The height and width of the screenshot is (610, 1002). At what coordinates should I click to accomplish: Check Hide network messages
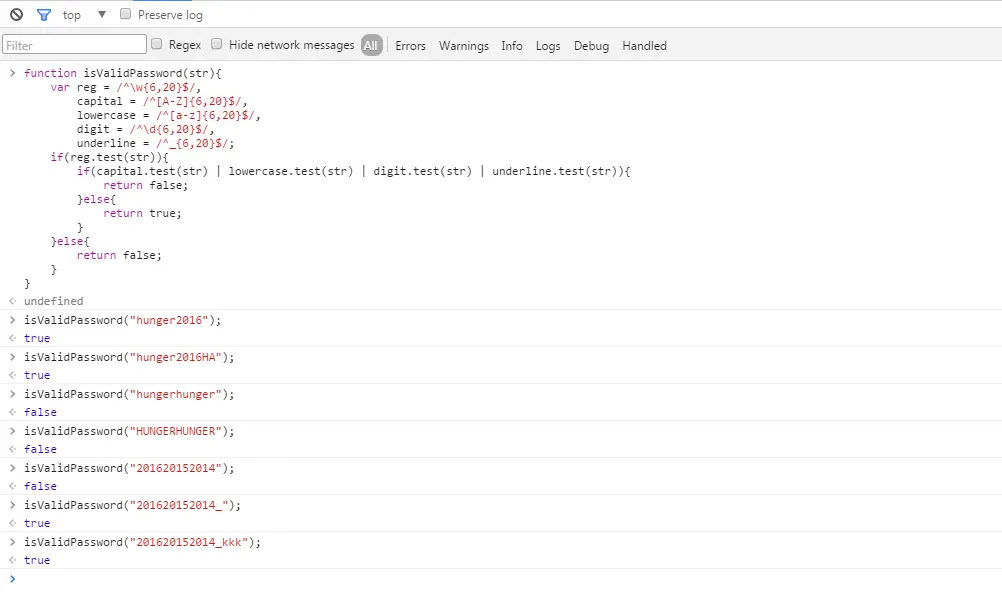[x=217, y=43]
